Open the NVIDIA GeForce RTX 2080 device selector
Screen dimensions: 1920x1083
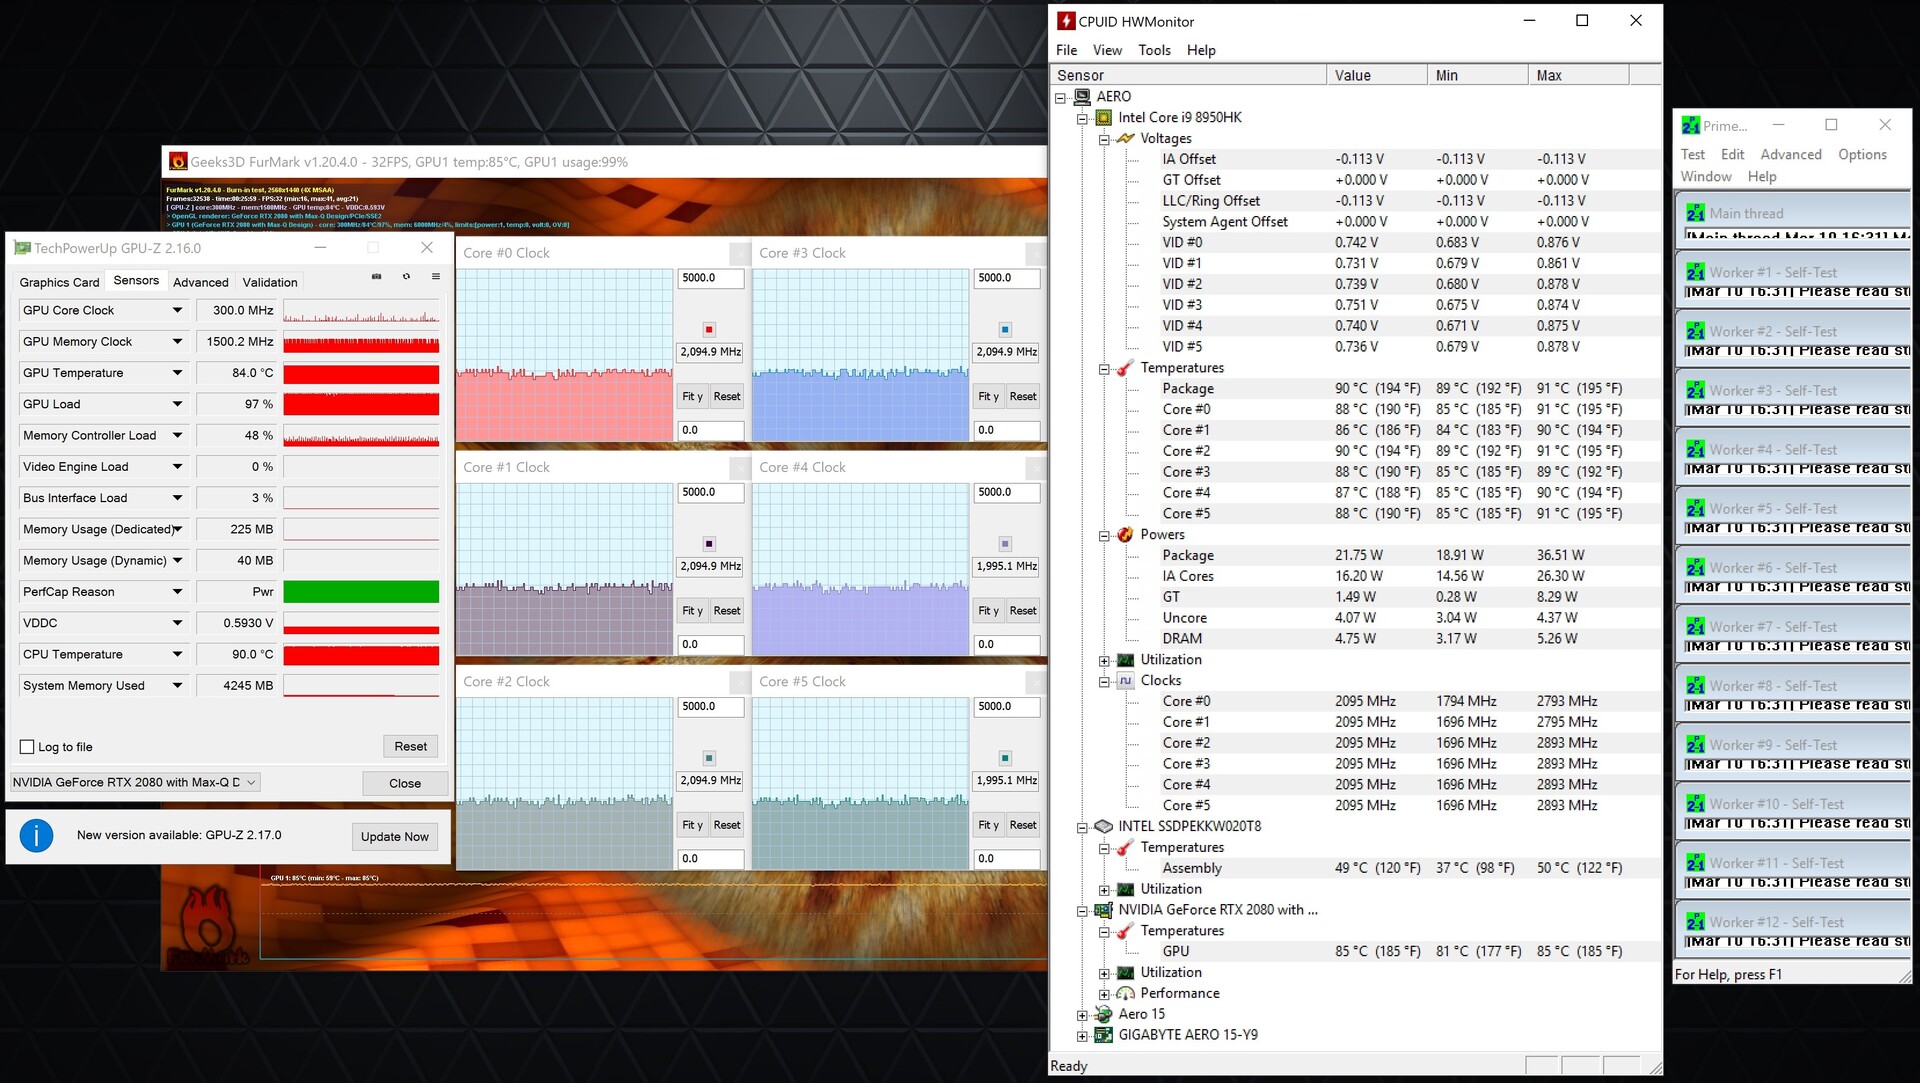point(135,782)
